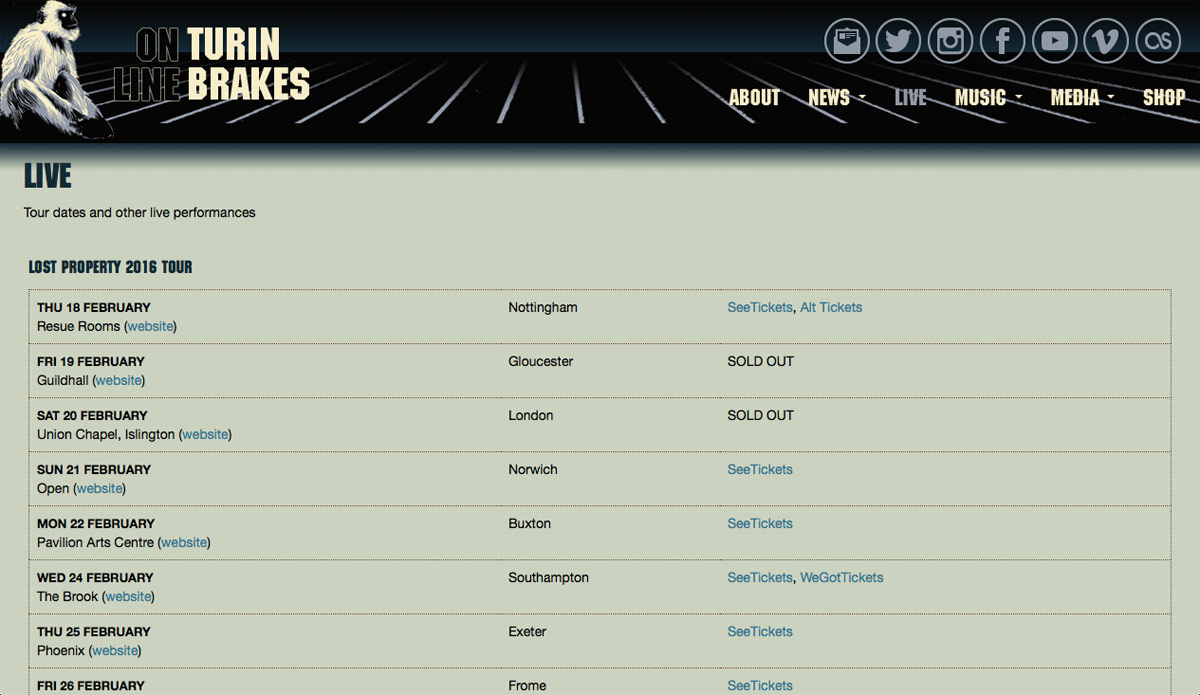Viewport: 1200px width, 695px height.
Task: Click the tour dates description text
Action: tap(140, 212)
